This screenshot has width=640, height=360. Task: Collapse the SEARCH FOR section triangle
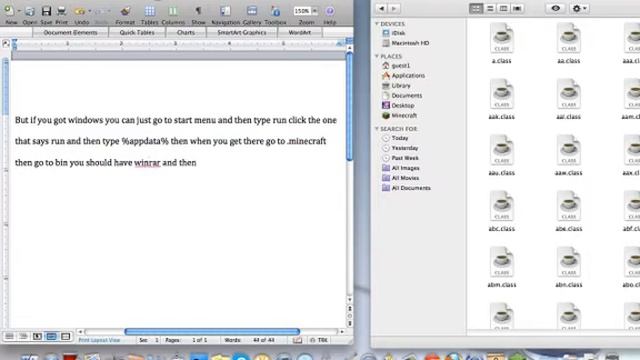click(377, 129)
